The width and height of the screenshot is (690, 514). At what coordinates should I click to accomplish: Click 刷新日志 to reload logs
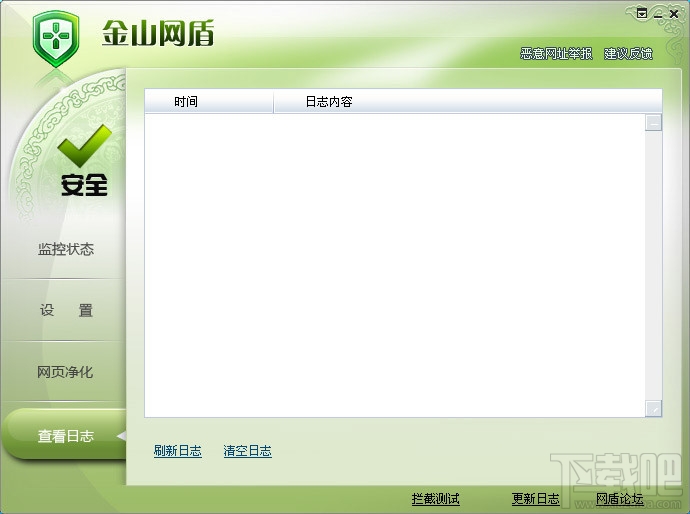point(178,451)
